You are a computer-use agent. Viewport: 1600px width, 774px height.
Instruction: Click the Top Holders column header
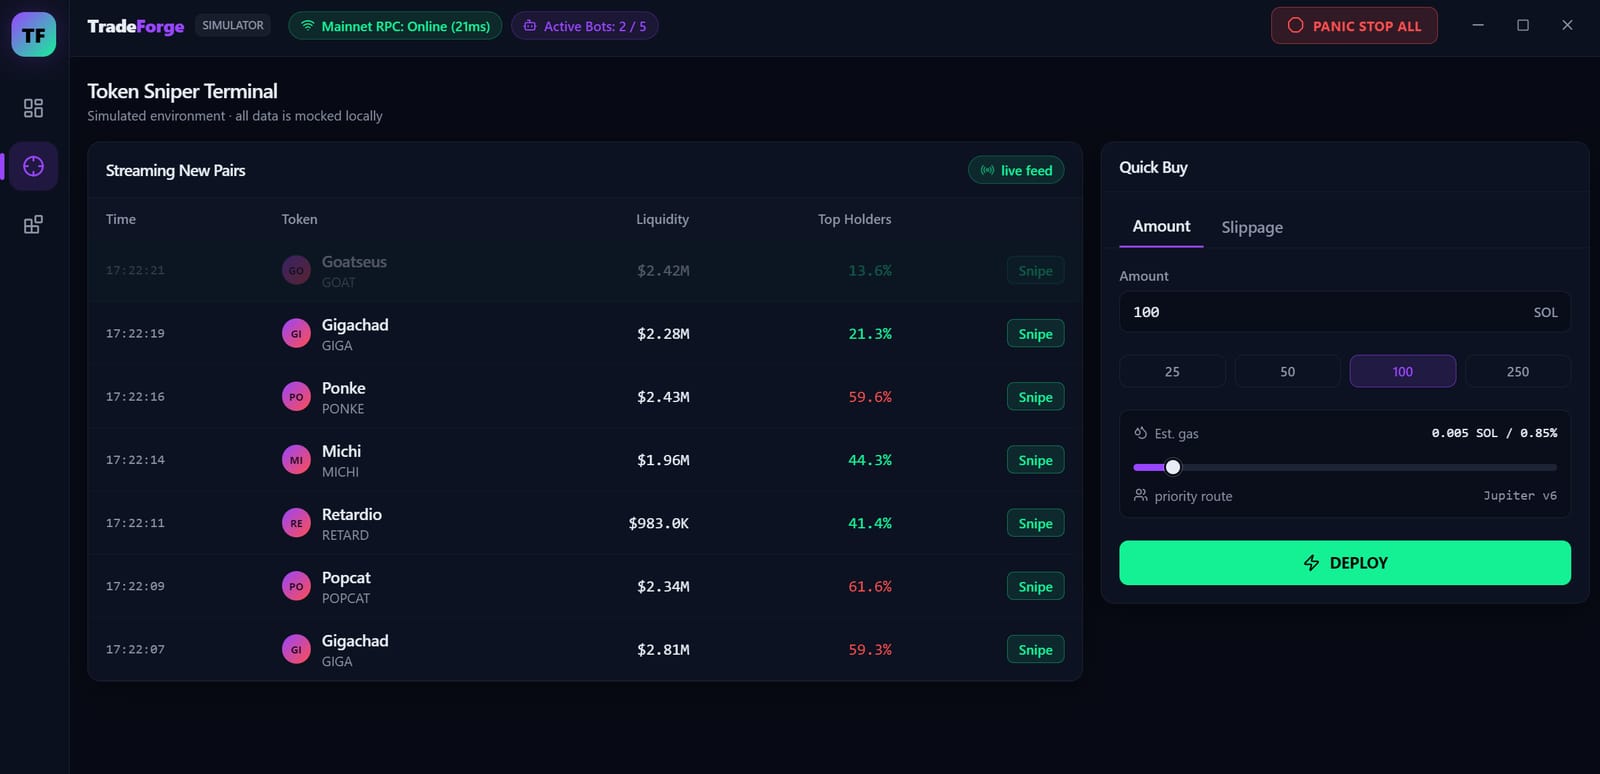(854, 219)
